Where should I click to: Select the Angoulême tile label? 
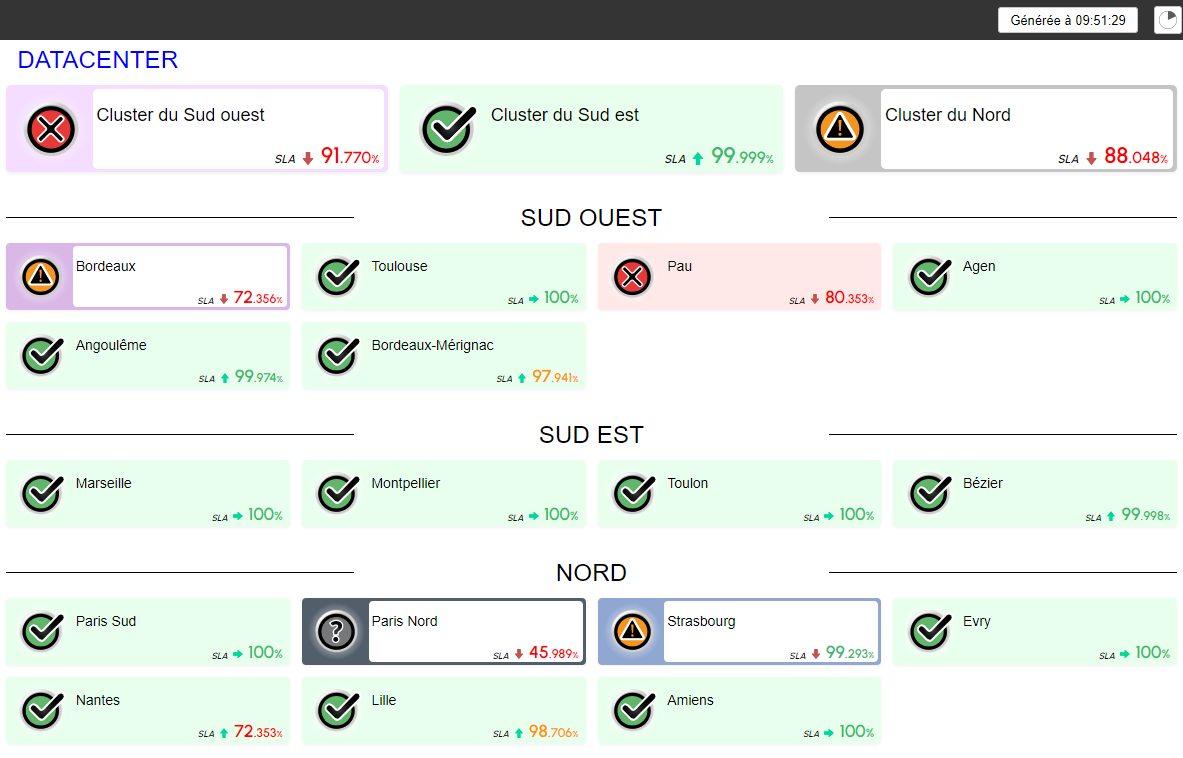(111, 345)
